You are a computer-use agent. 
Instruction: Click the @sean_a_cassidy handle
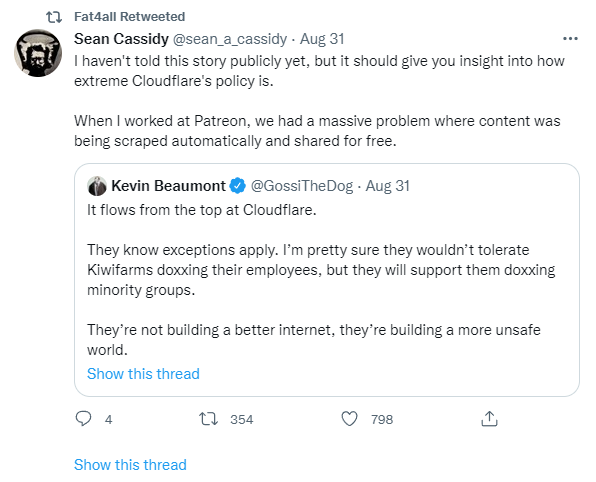coord(230,39)
